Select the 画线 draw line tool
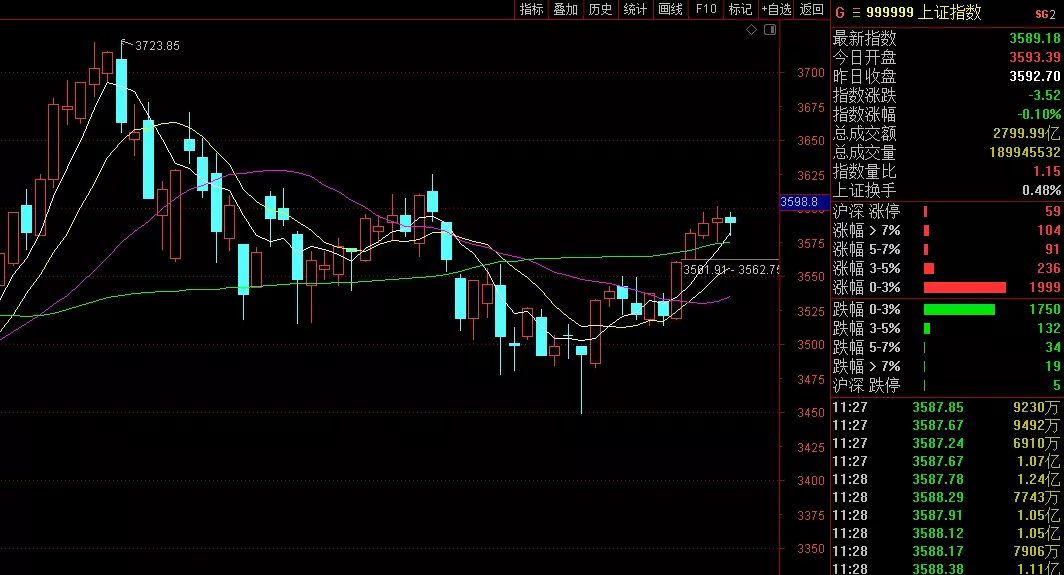1064x575 pixels. 670,9
